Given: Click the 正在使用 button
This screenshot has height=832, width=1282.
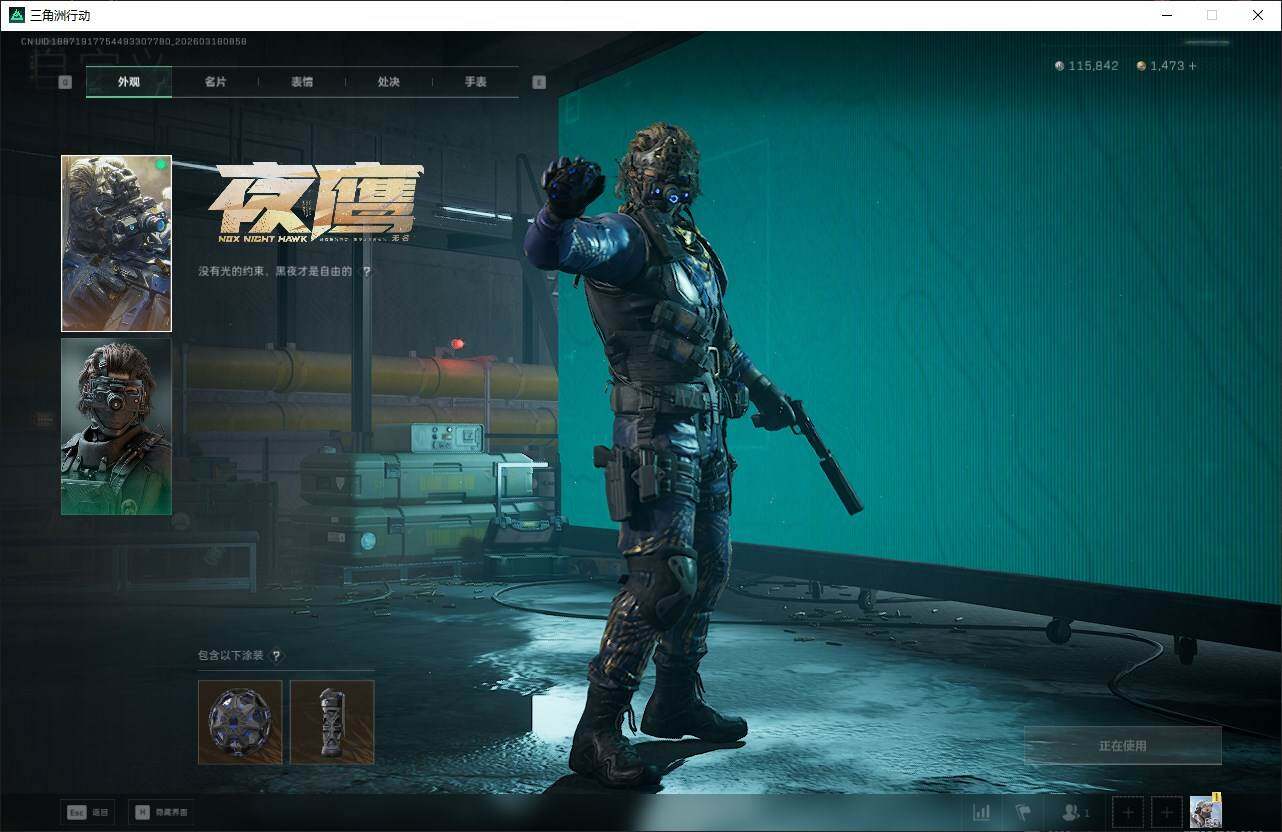Looking at the screenshot, I should 1123,745.
